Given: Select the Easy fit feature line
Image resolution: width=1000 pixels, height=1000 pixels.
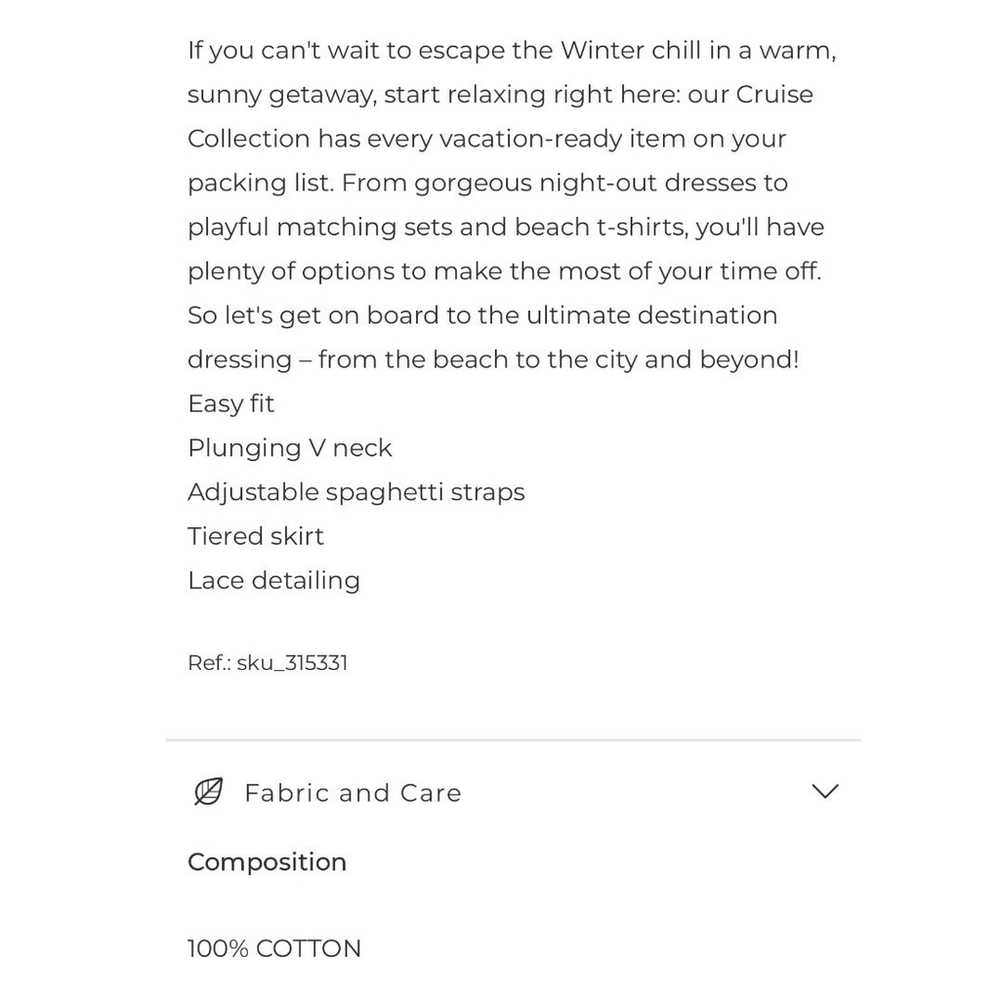Looking at the screenshot, I should coord(231,404).
